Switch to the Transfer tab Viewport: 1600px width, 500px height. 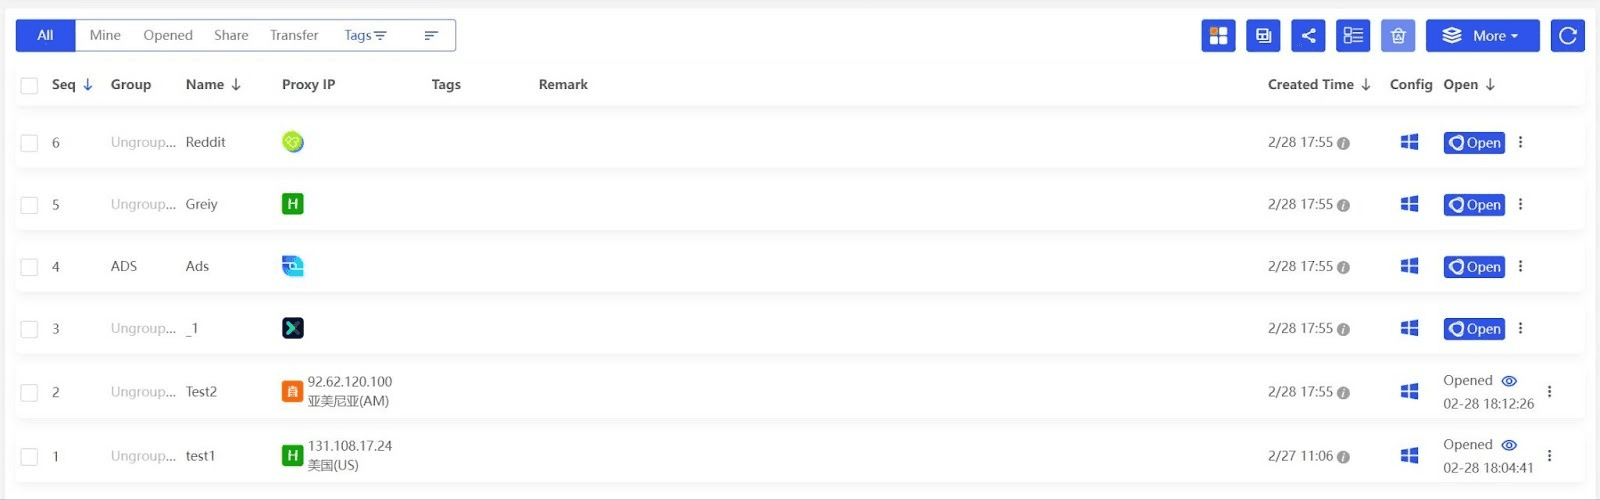pos(294,36)
